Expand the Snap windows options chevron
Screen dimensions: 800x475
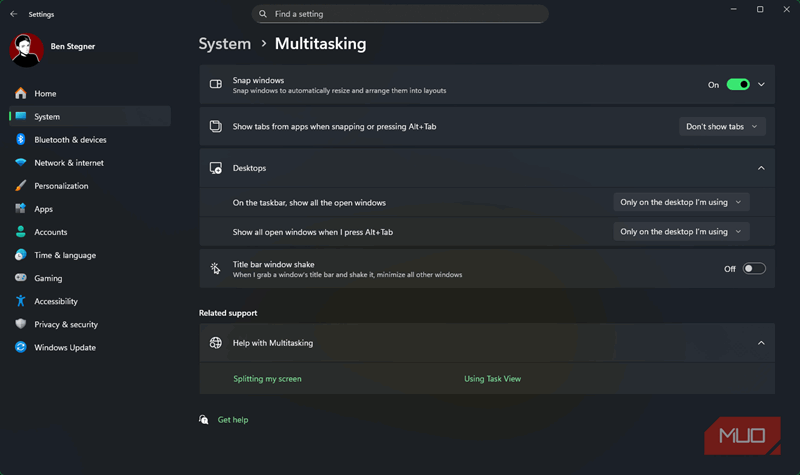pyautogui.click(x=761, y=85)
